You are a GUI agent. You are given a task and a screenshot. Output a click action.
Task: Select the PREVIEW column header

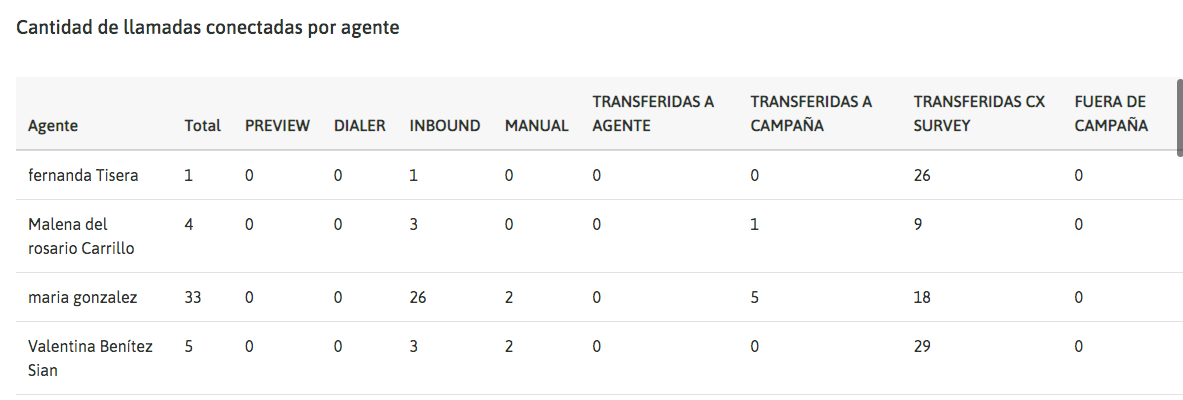[277, 126]
